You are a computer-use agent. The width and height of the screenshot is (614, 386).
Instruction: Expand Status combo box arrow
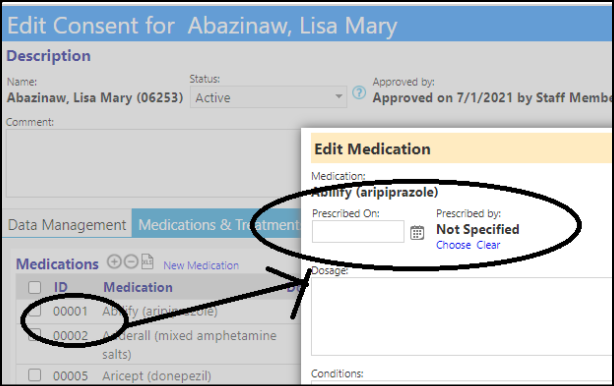[x=339, y=96]
